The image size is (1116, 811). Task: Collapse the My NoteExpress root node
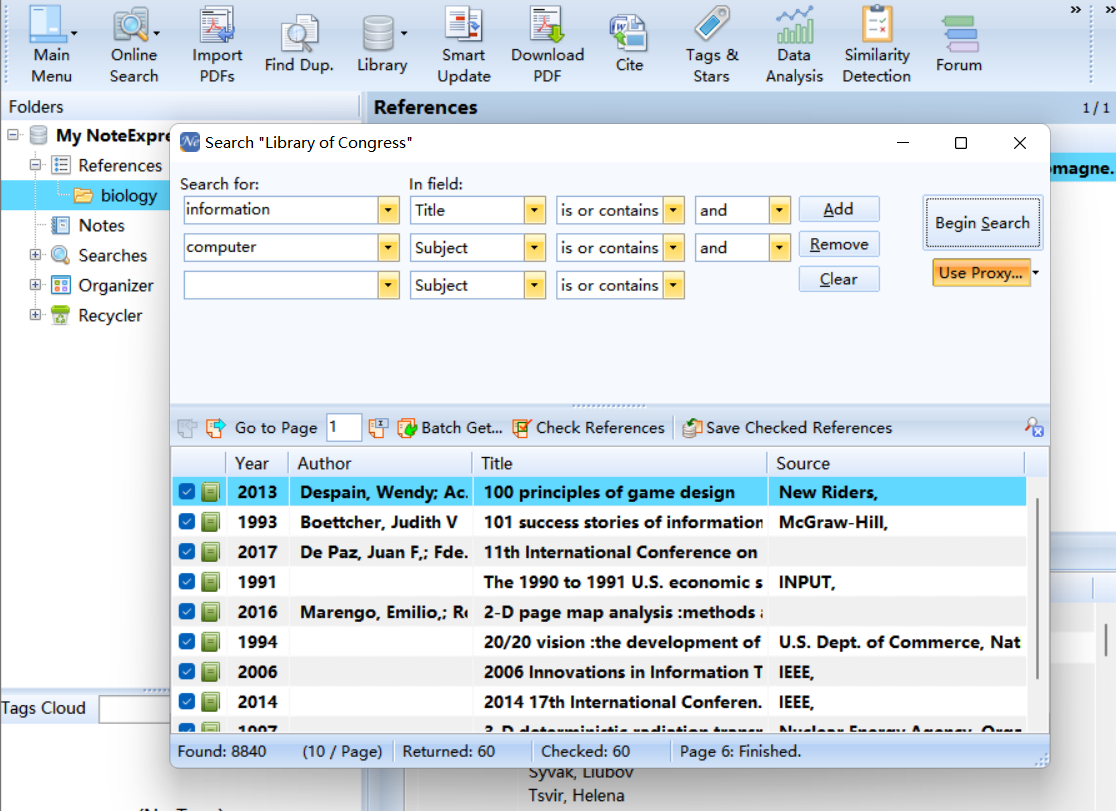coord(13,135)
